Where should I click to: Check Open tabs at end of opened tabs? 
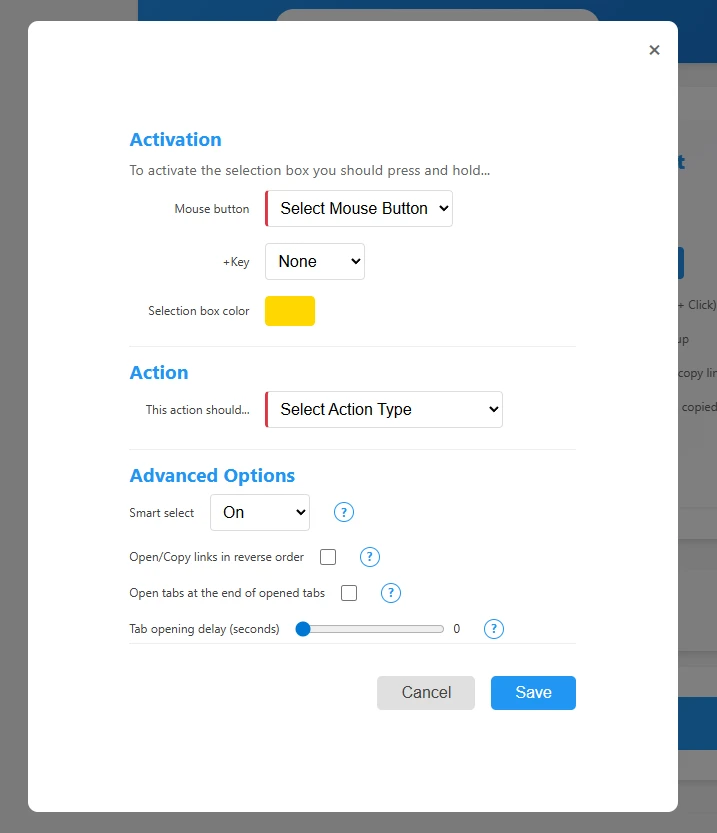tap(349, 593)
